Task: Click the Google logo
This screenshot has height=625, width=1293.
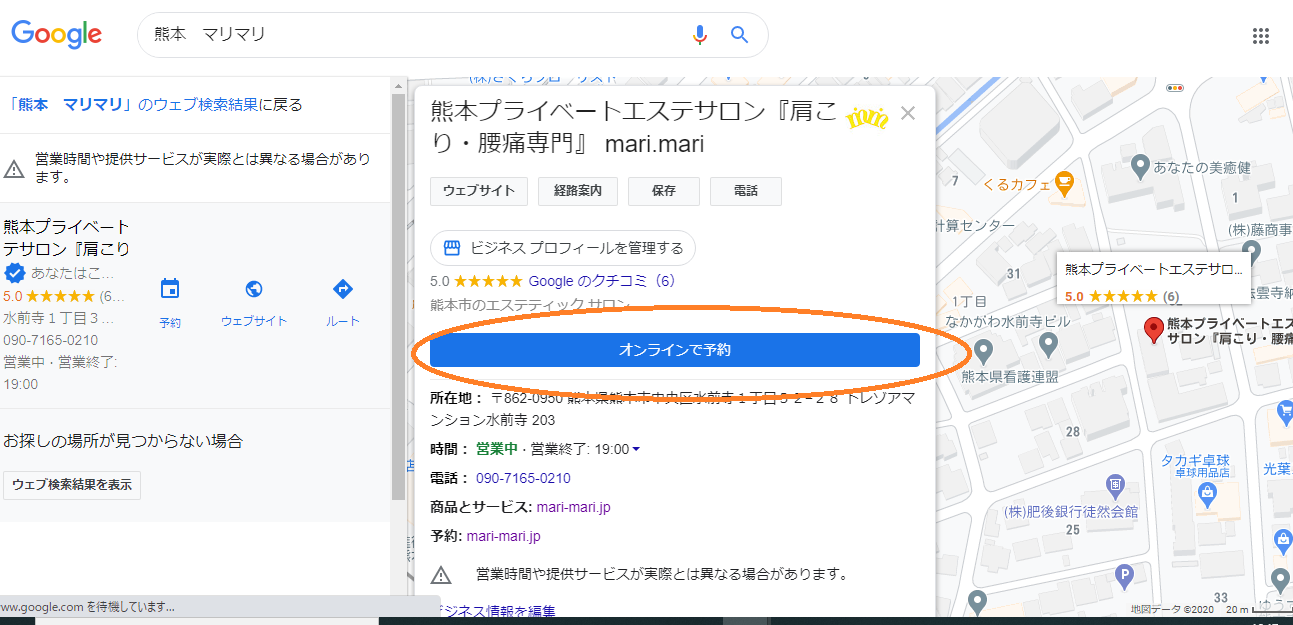Action: coord(57,34)
